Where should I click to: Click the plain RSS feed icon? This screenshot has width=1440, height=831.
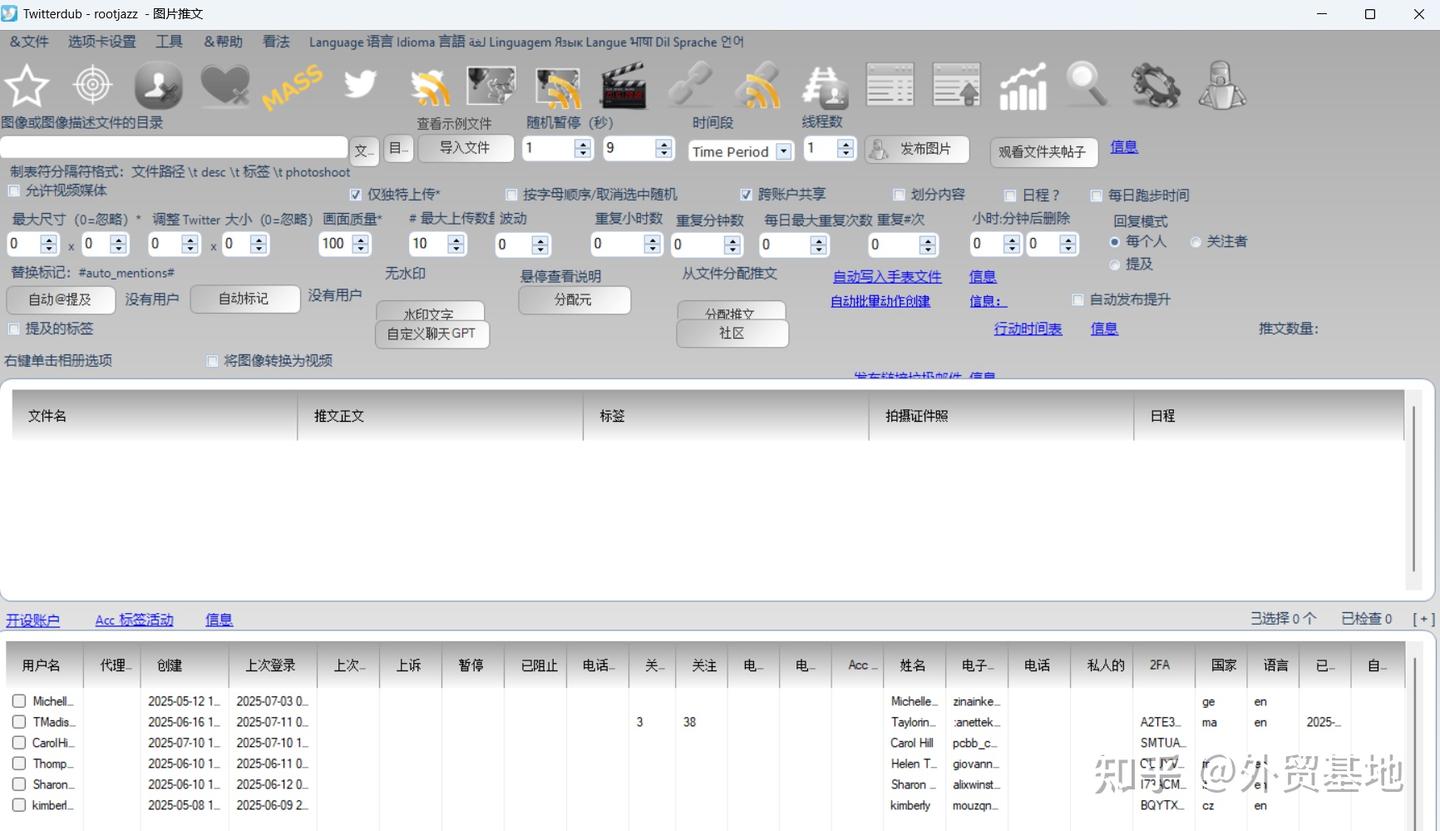431,87
